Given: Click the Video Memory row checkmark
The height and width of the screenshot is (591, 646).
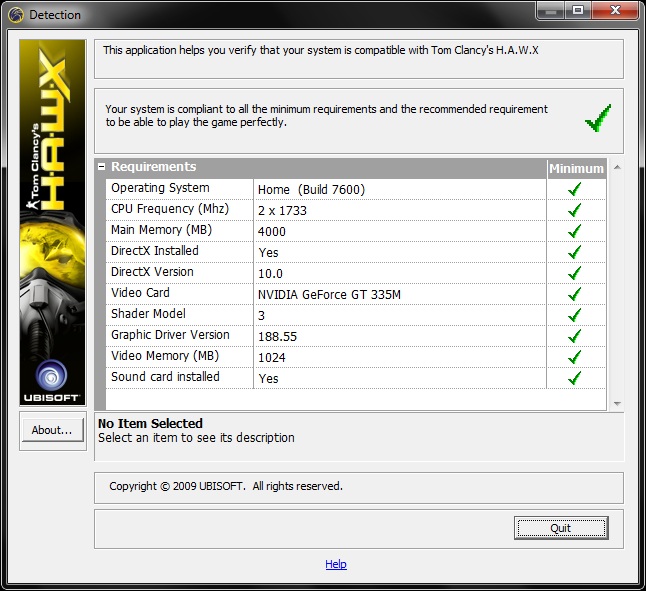Looking at the screenshot, I should point(574,357).
